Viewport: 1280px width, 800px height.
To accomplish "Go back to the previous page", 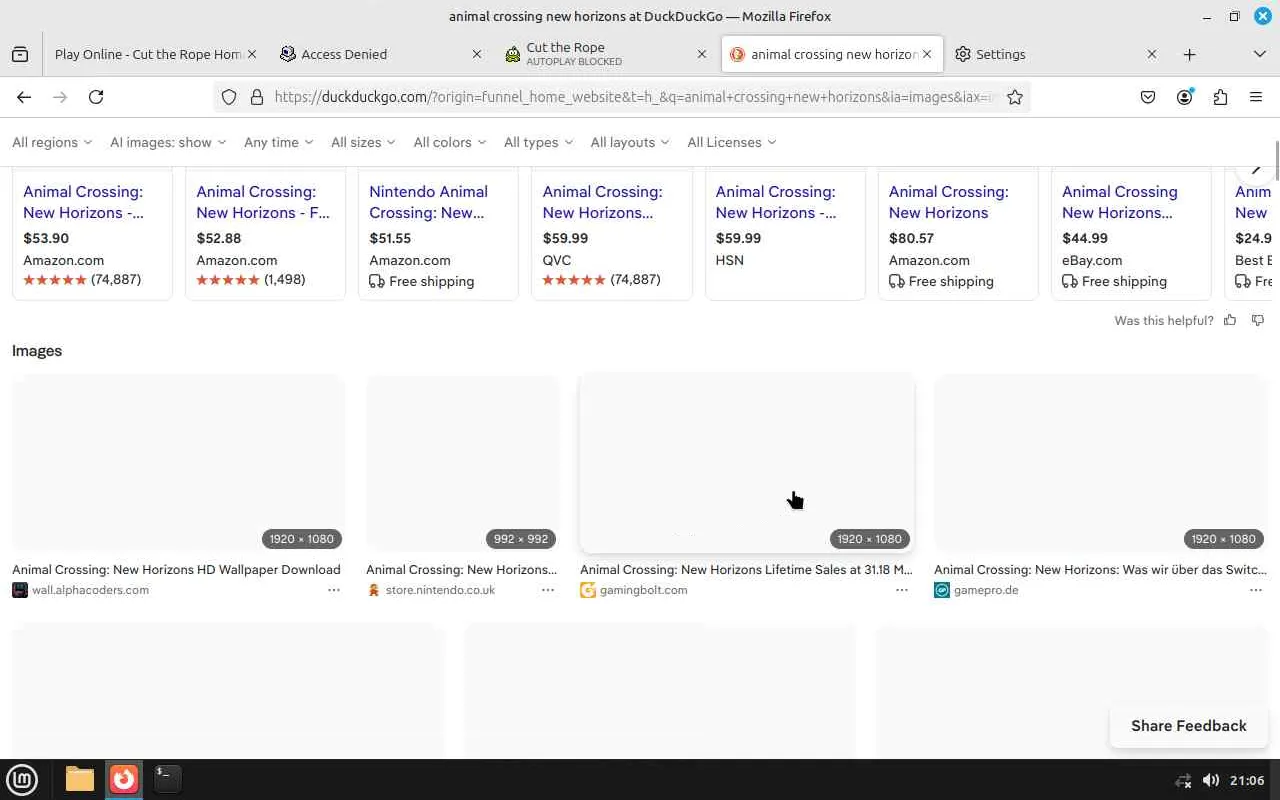I will [x=24, y=97].
